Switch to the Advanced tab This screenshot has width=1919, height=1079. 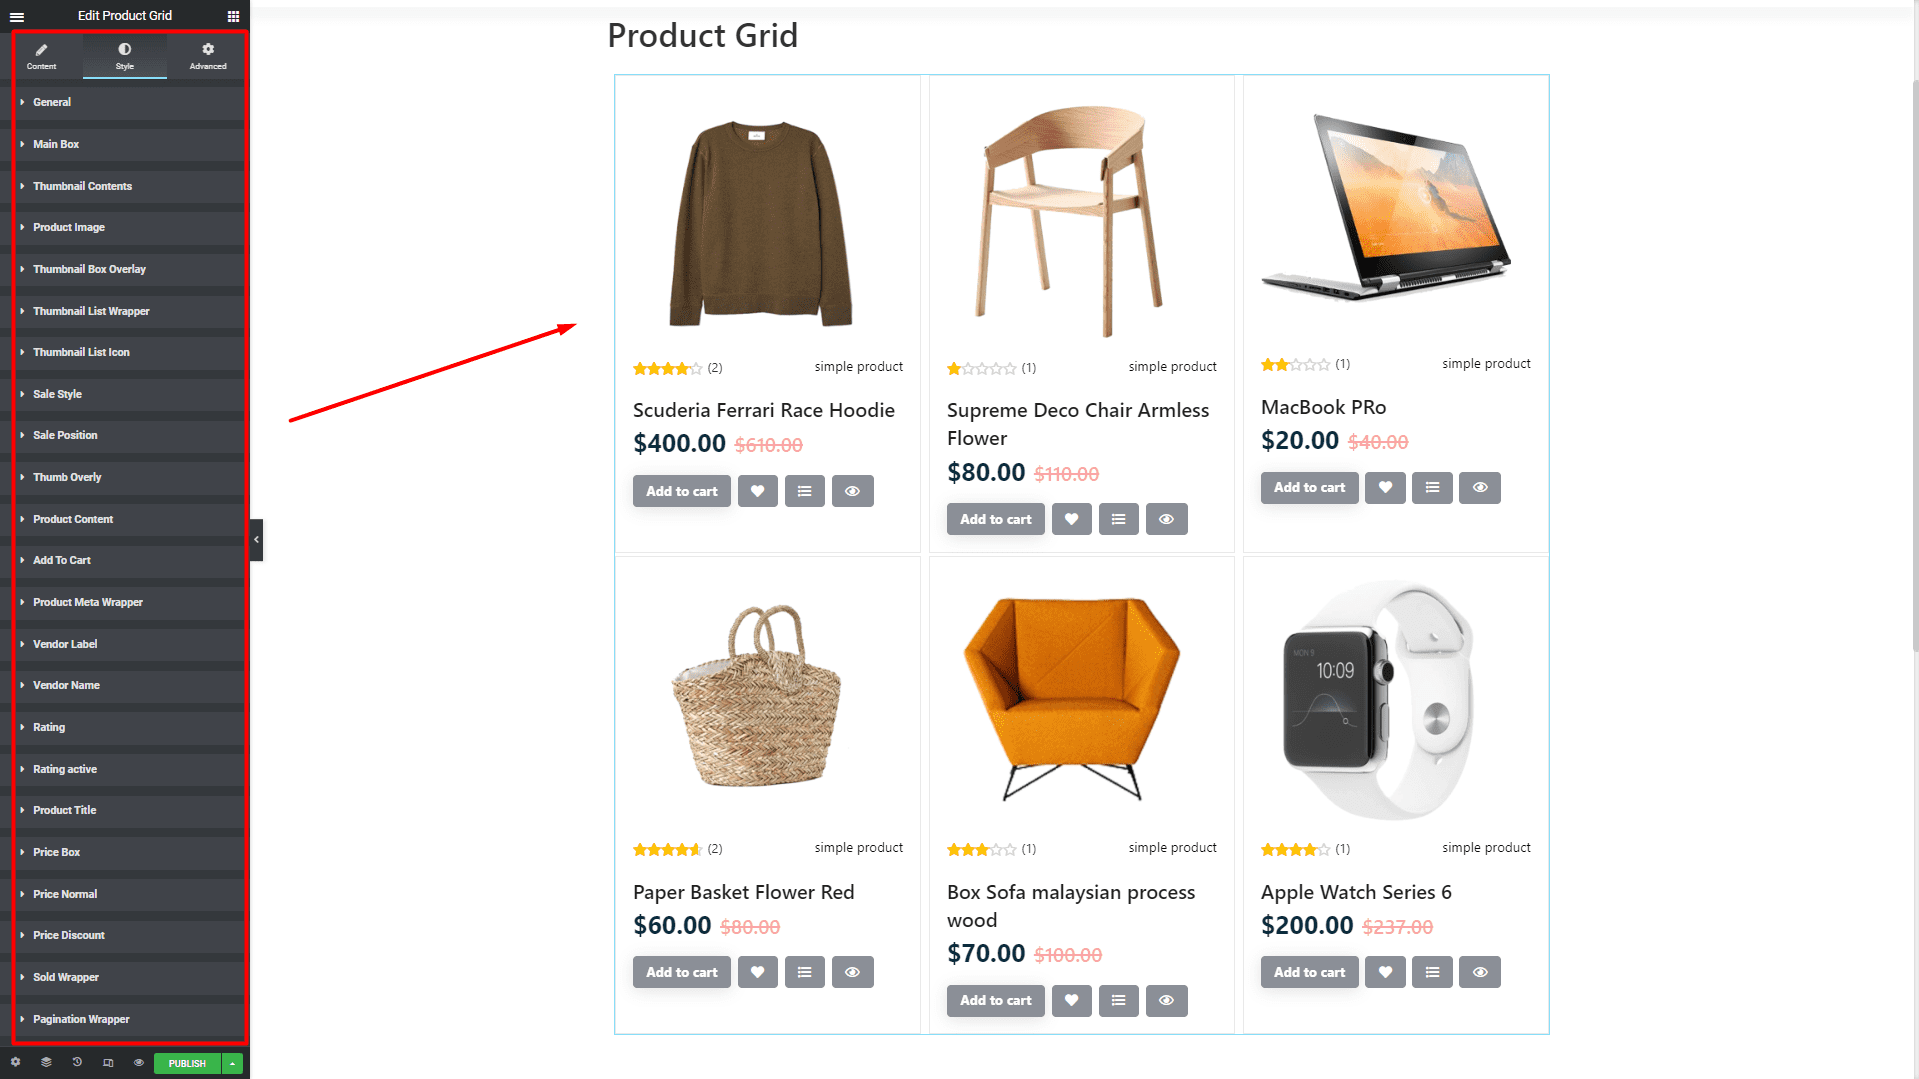tap(208, 56)
